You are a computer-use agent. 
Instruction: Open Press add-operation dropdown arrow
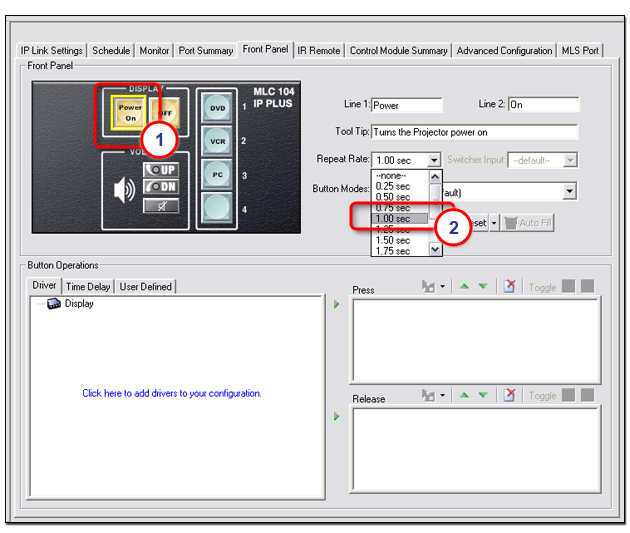click(442, 286)
